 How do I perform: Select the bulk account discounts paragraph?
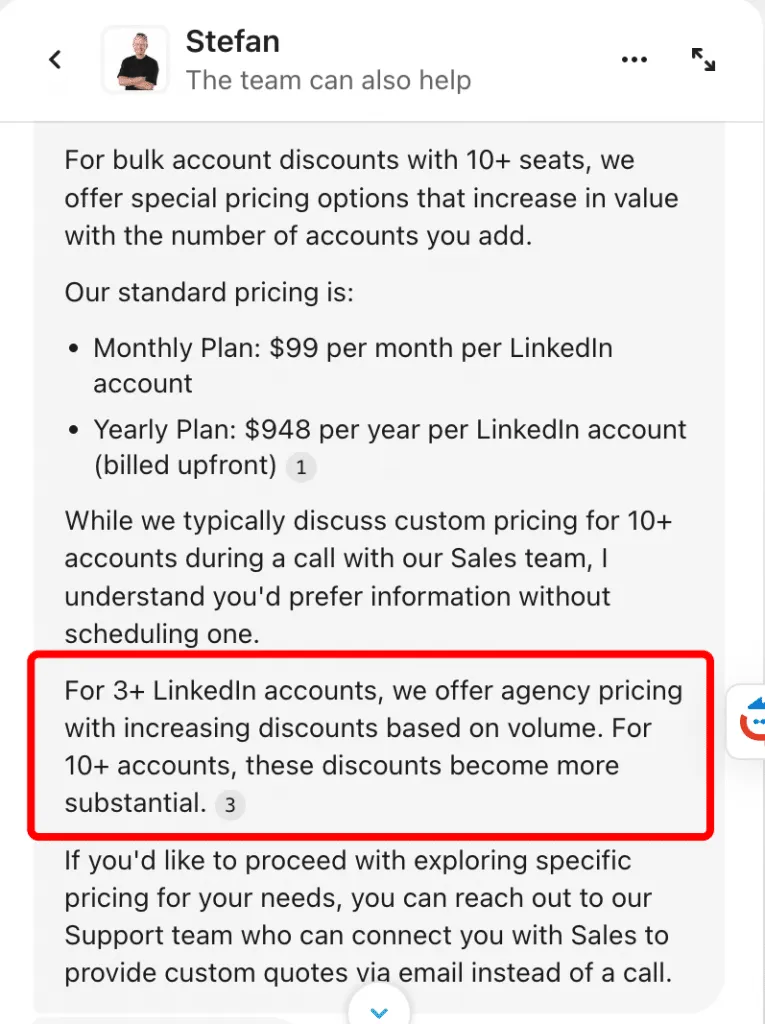tap(371, 198)
